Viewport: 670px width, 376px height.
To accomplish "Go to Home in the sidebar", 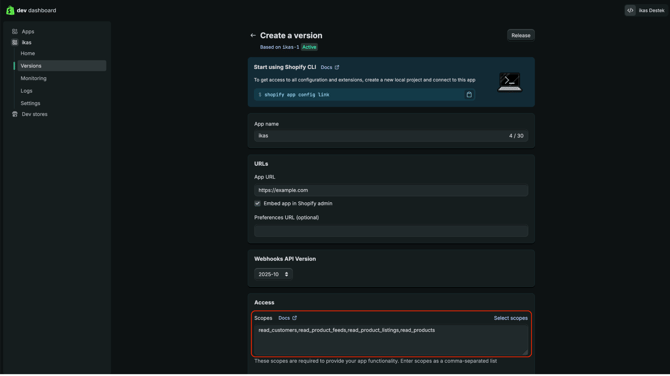I will click(28, 53).
